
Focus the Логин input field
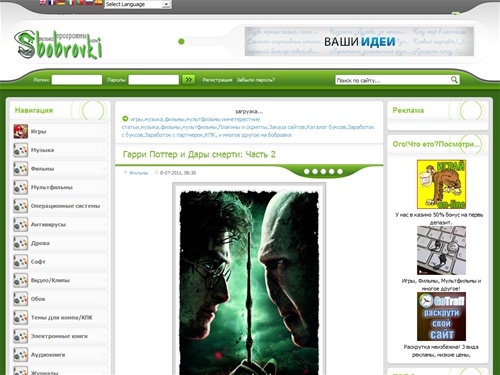[77, 80]
